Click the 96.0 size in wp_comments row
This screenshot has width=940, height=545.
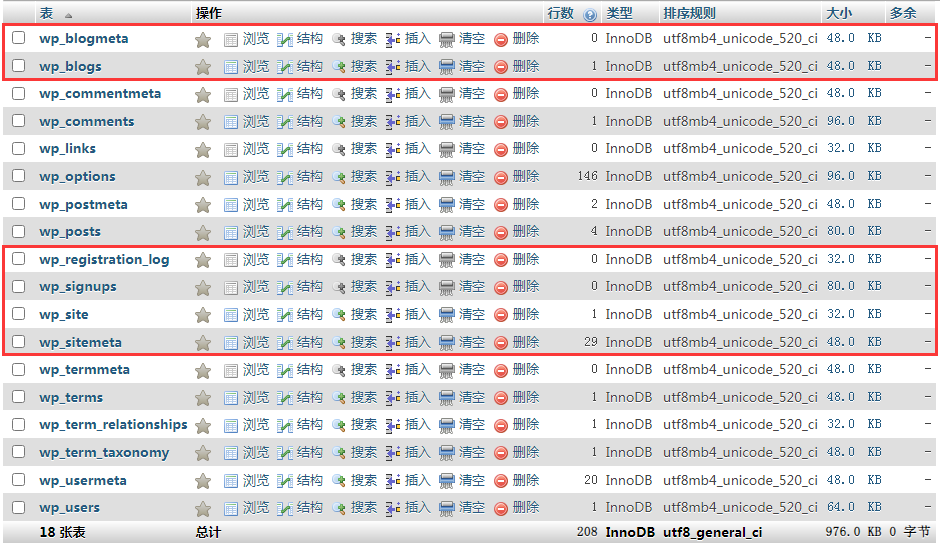pyautogui.click(x=841, y=121)
